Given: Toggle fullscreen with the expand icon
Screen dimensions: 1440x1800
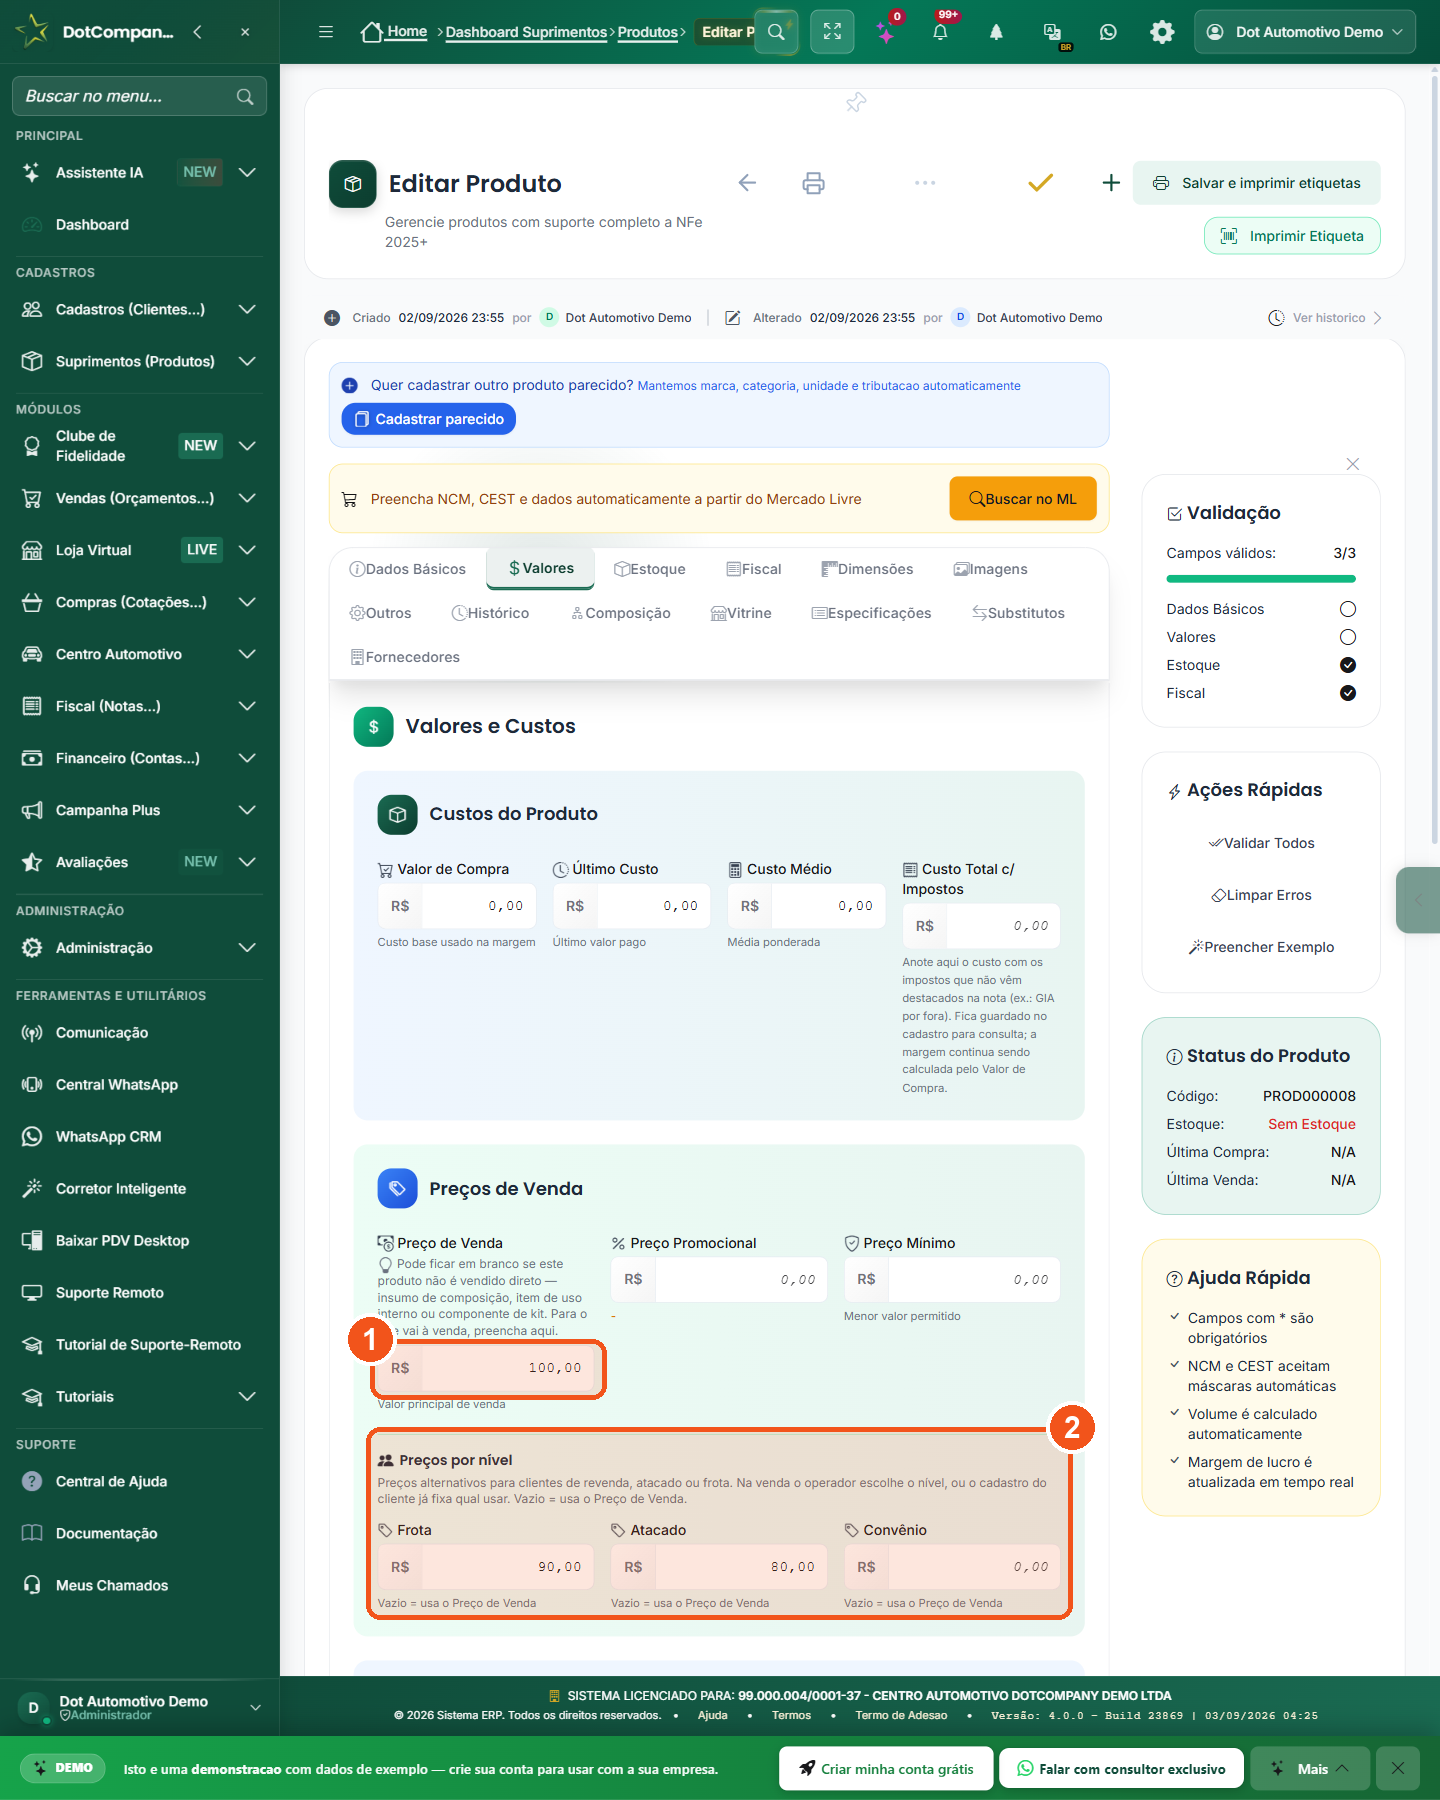Looking at the screenshot, I should tap(832, 32).
